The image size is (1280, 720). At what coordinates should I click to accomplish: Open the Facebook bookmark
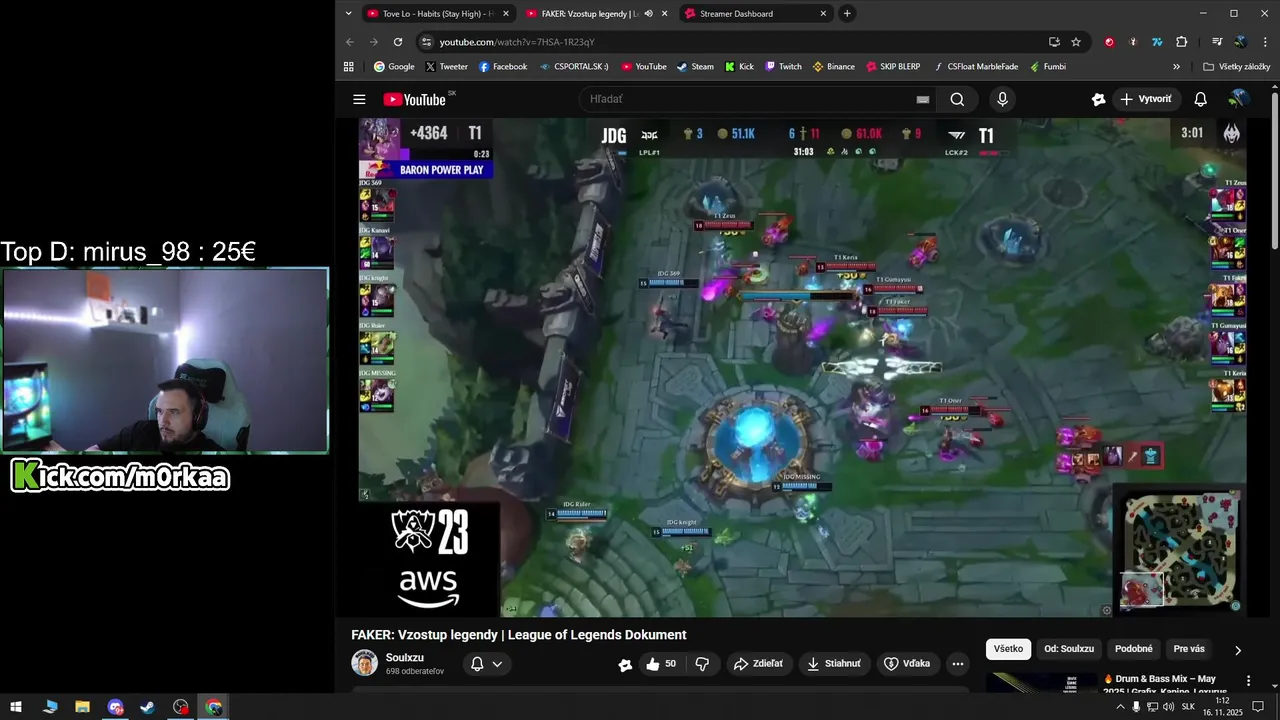(x=502, y=67)
